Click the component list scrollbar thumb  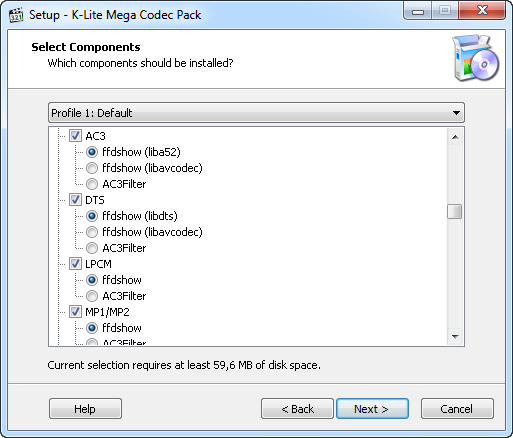point(455,211)
